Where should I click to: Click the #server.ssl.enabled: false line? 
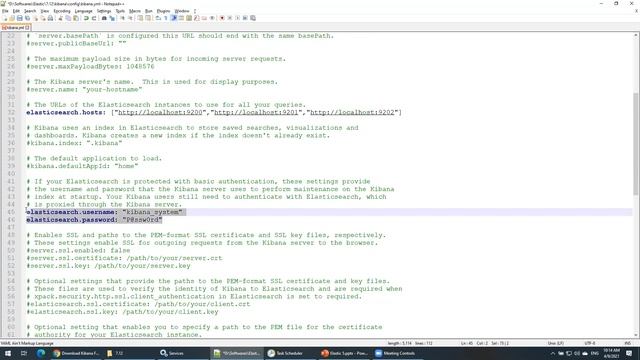78,251
